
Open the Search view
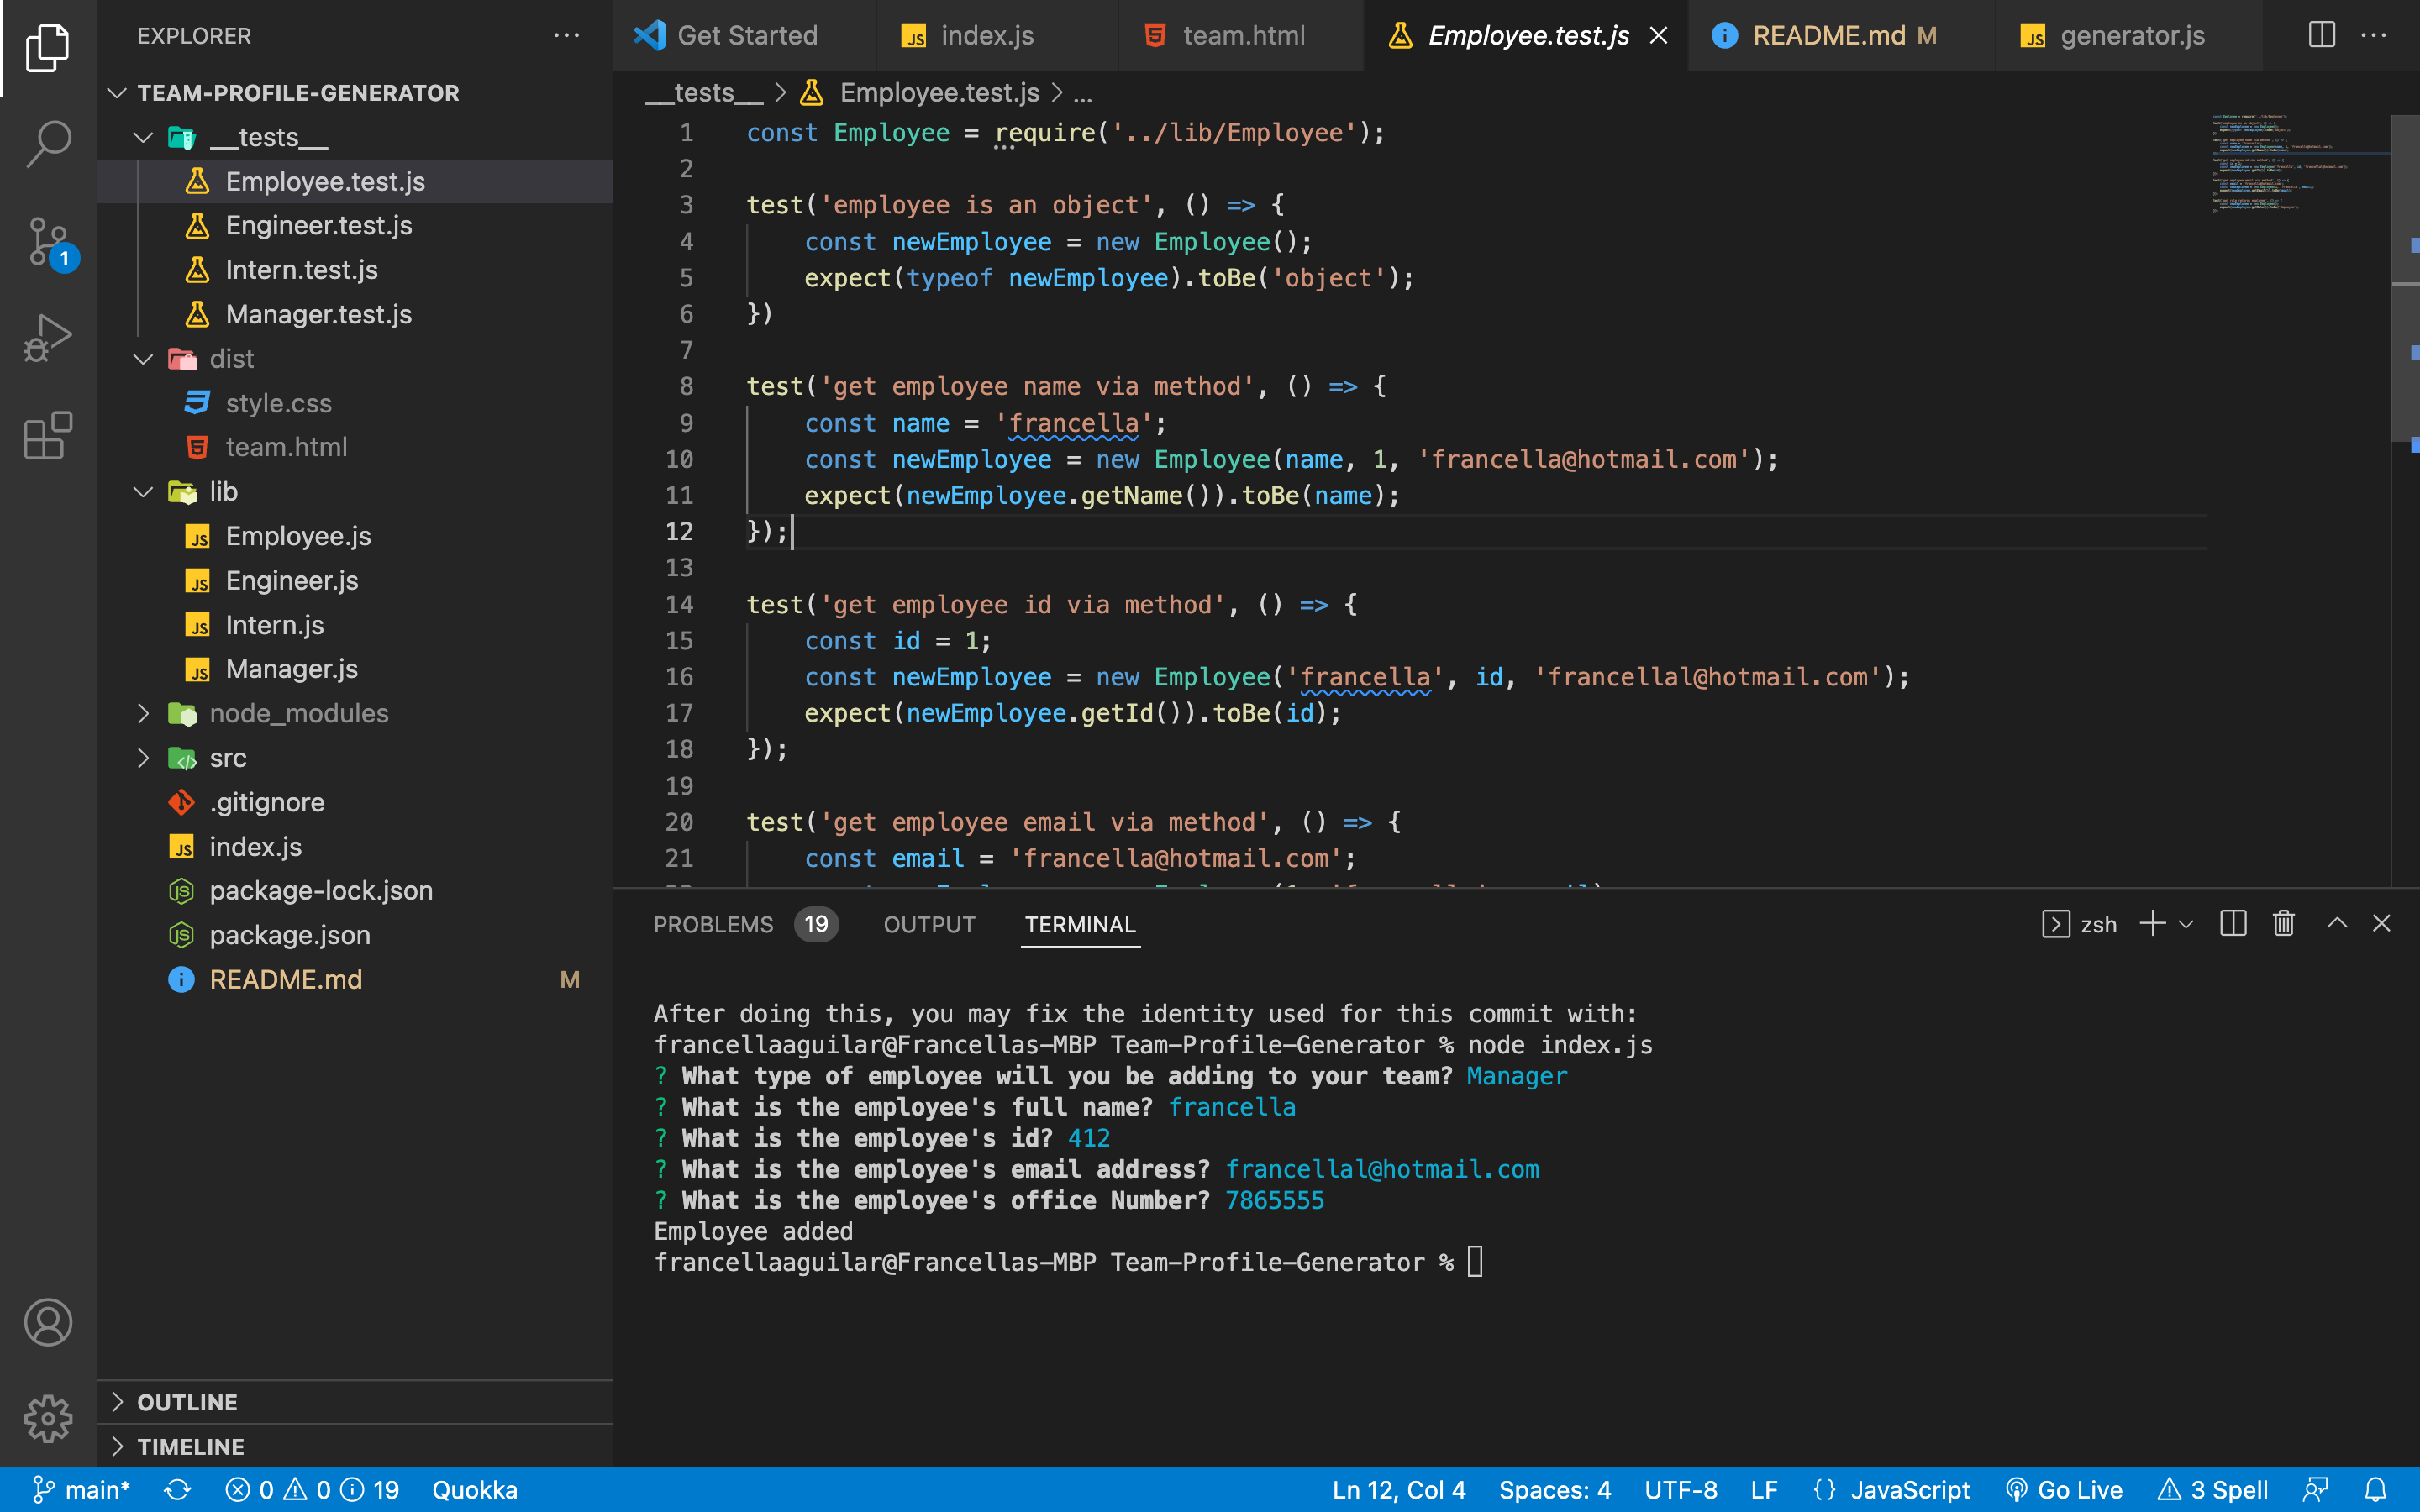point(47,144)
